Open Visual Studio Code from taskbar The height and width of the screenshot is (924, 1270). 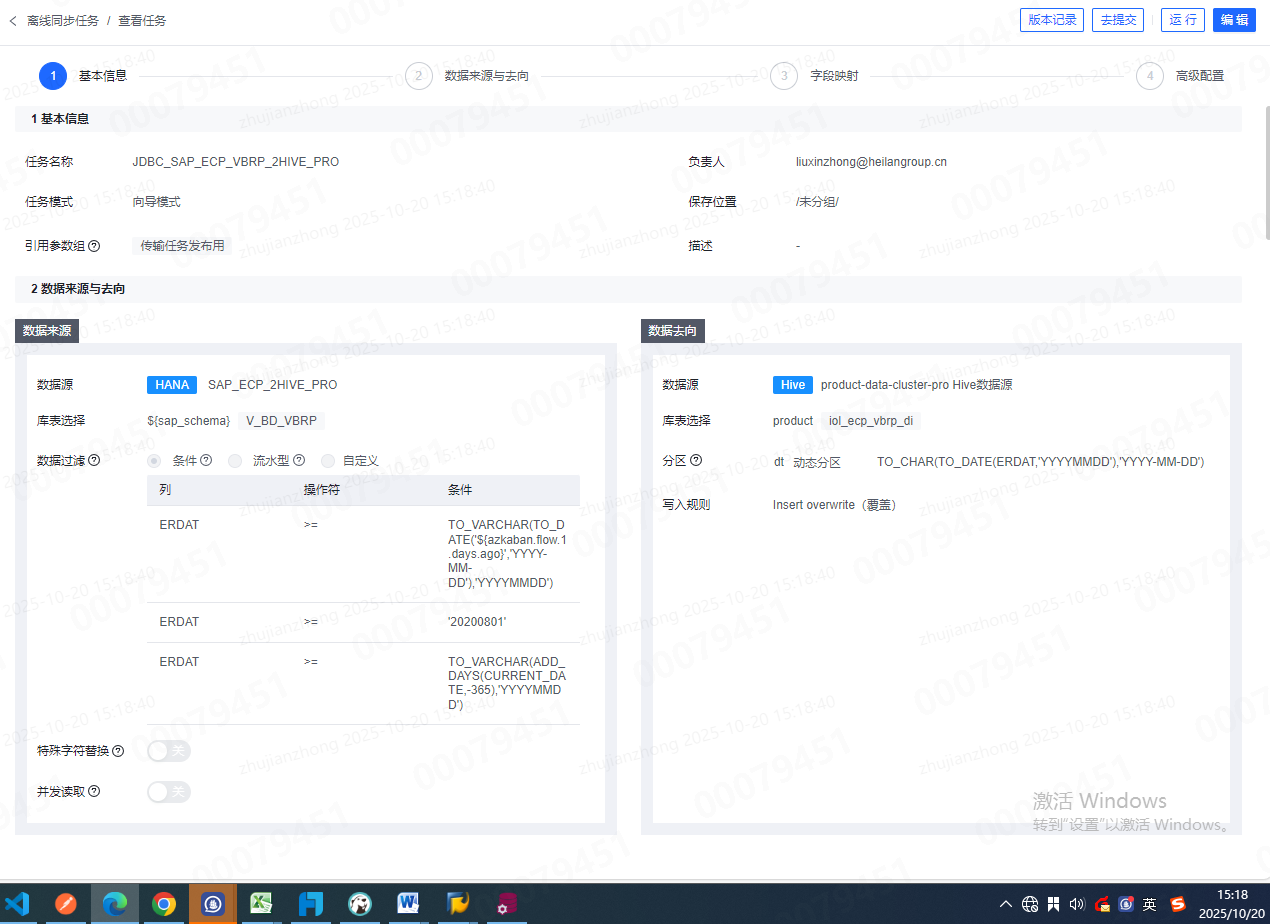click(x=18, y=904)
